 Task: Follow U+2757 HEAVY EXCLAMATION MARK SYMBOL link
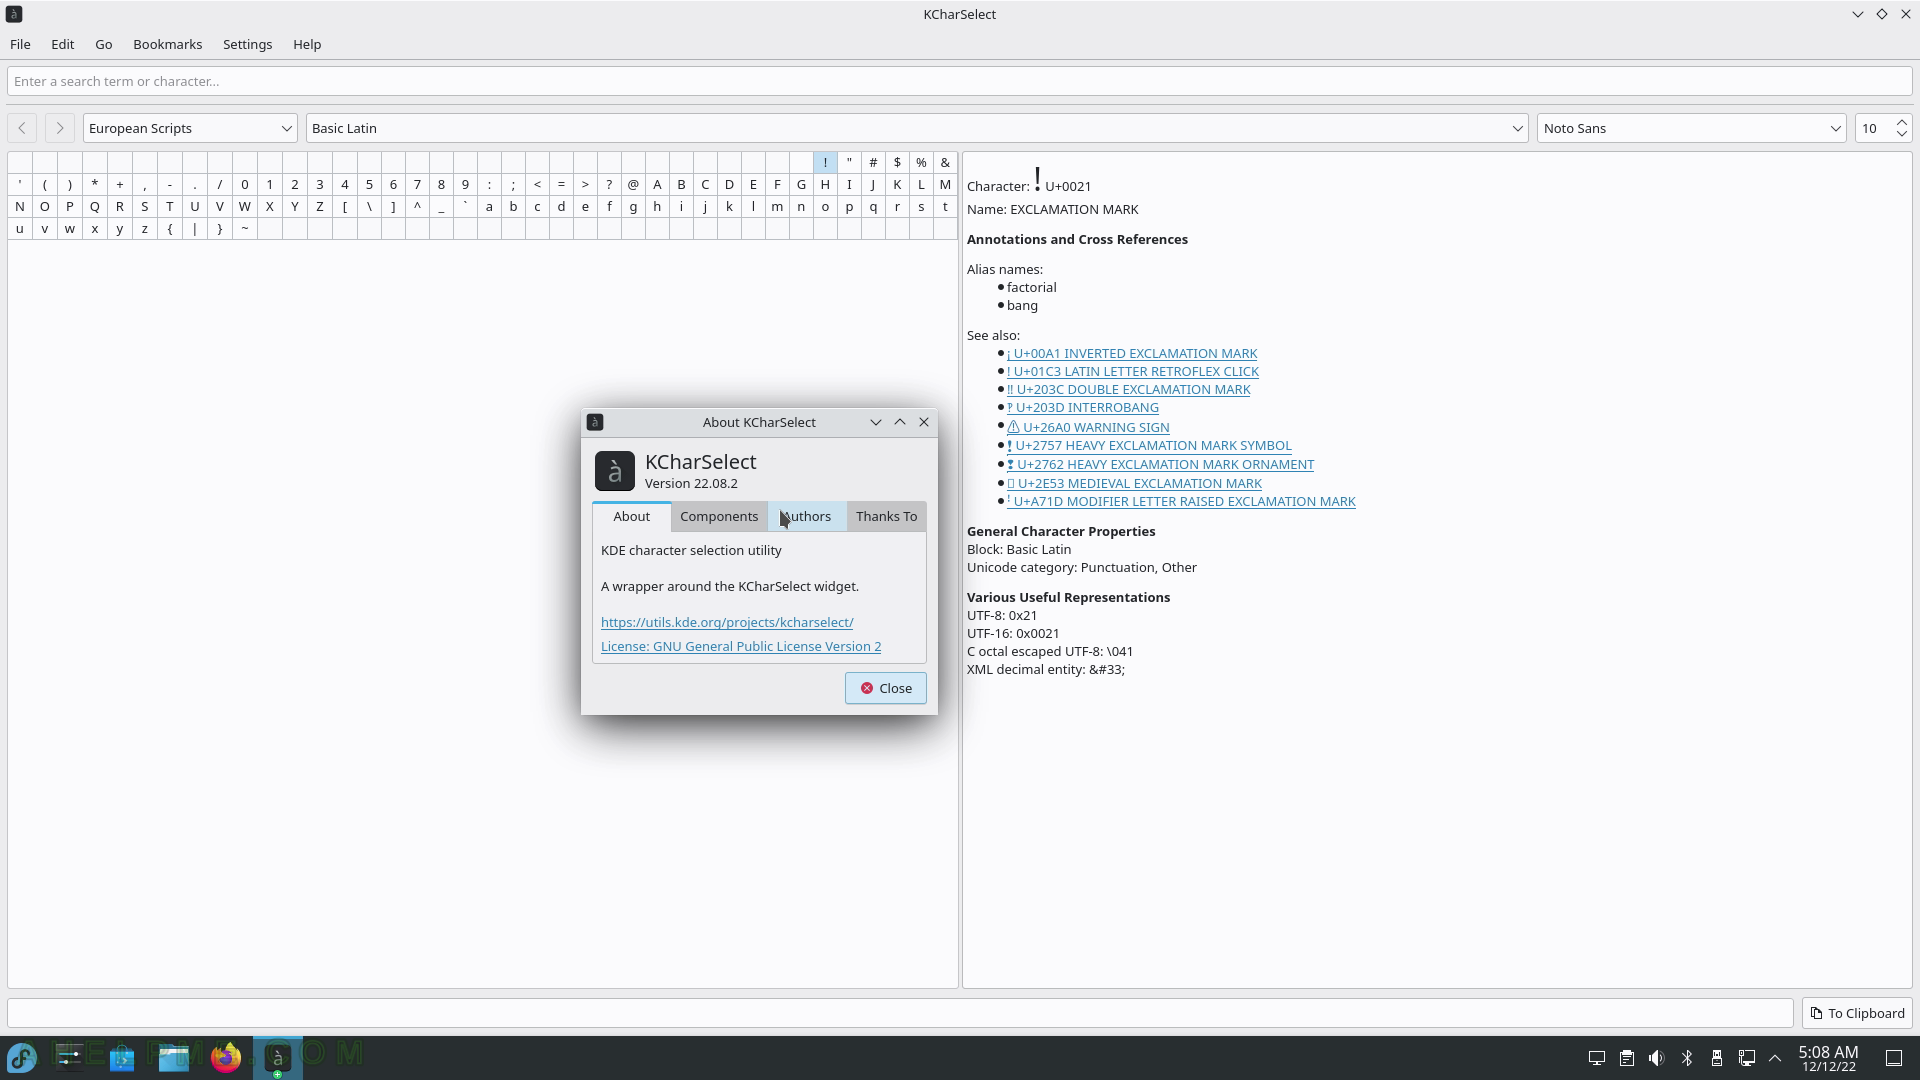coord(1149,445)
